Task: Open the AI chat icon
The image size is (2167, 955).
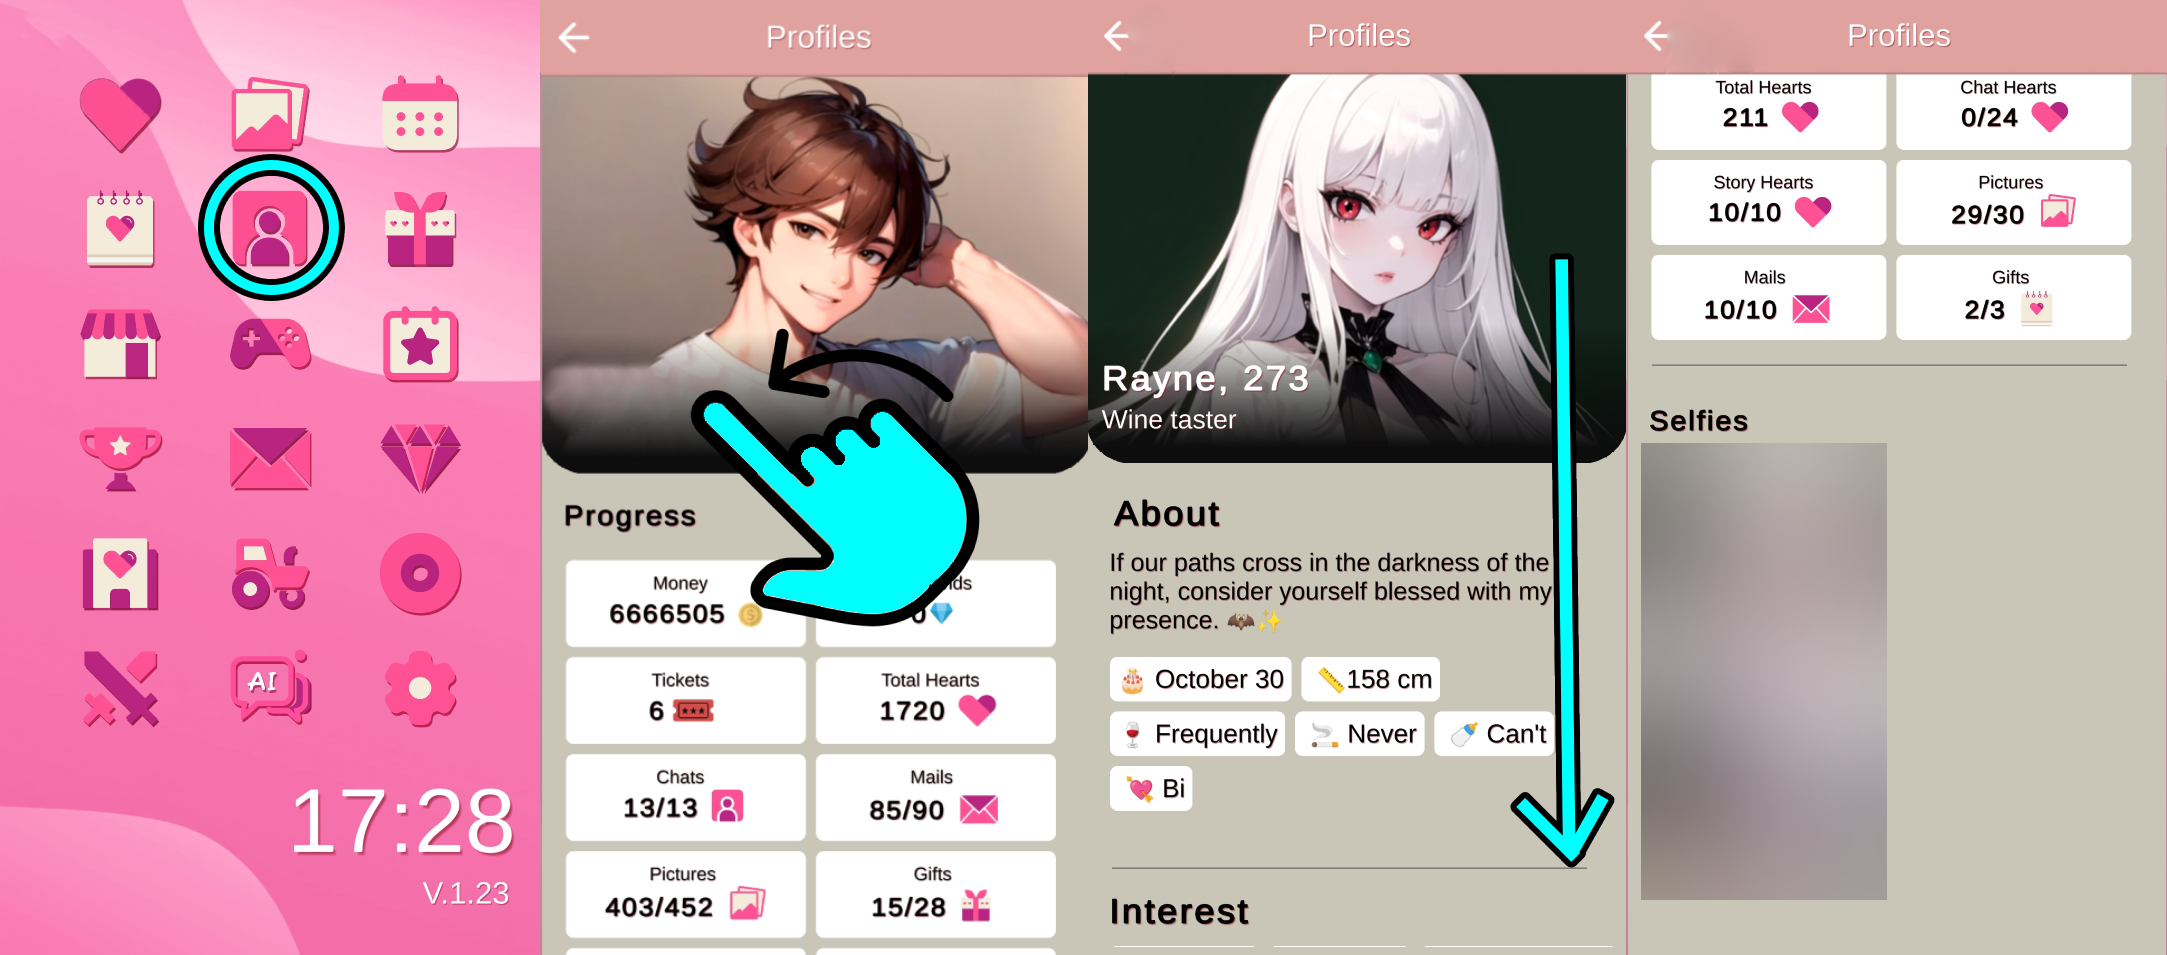Action: [x=270, y=688]
